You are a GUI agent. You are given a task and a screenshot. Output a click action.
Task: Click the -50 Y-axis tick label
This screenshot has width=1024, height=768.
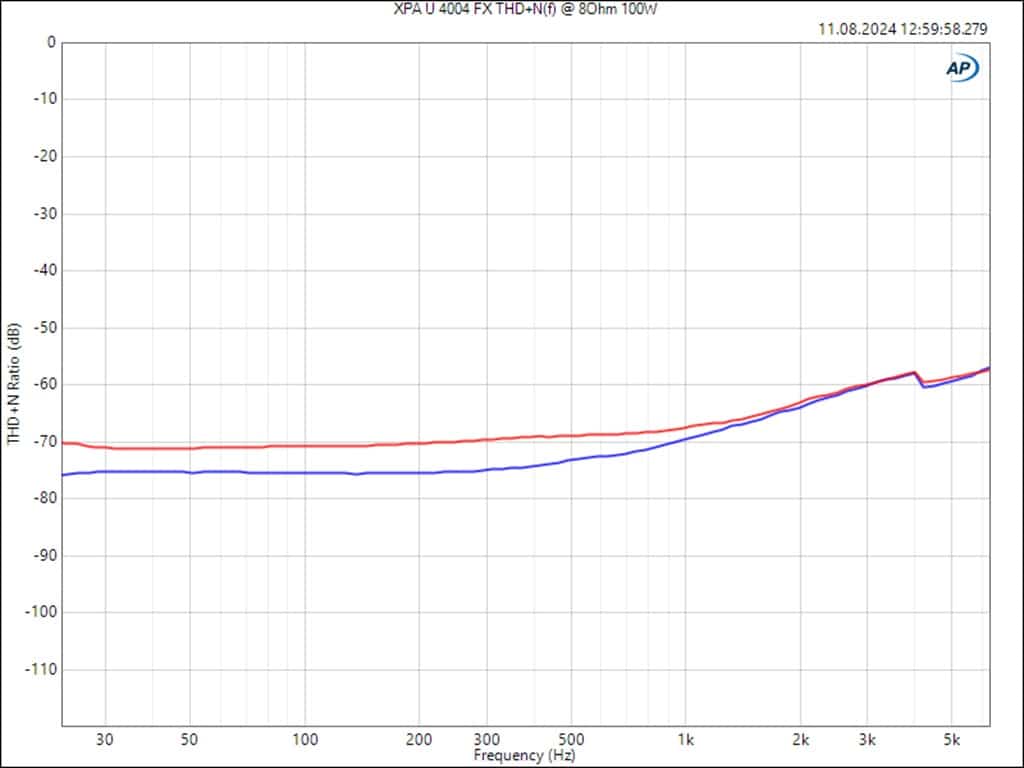click(x=45, y=328)
